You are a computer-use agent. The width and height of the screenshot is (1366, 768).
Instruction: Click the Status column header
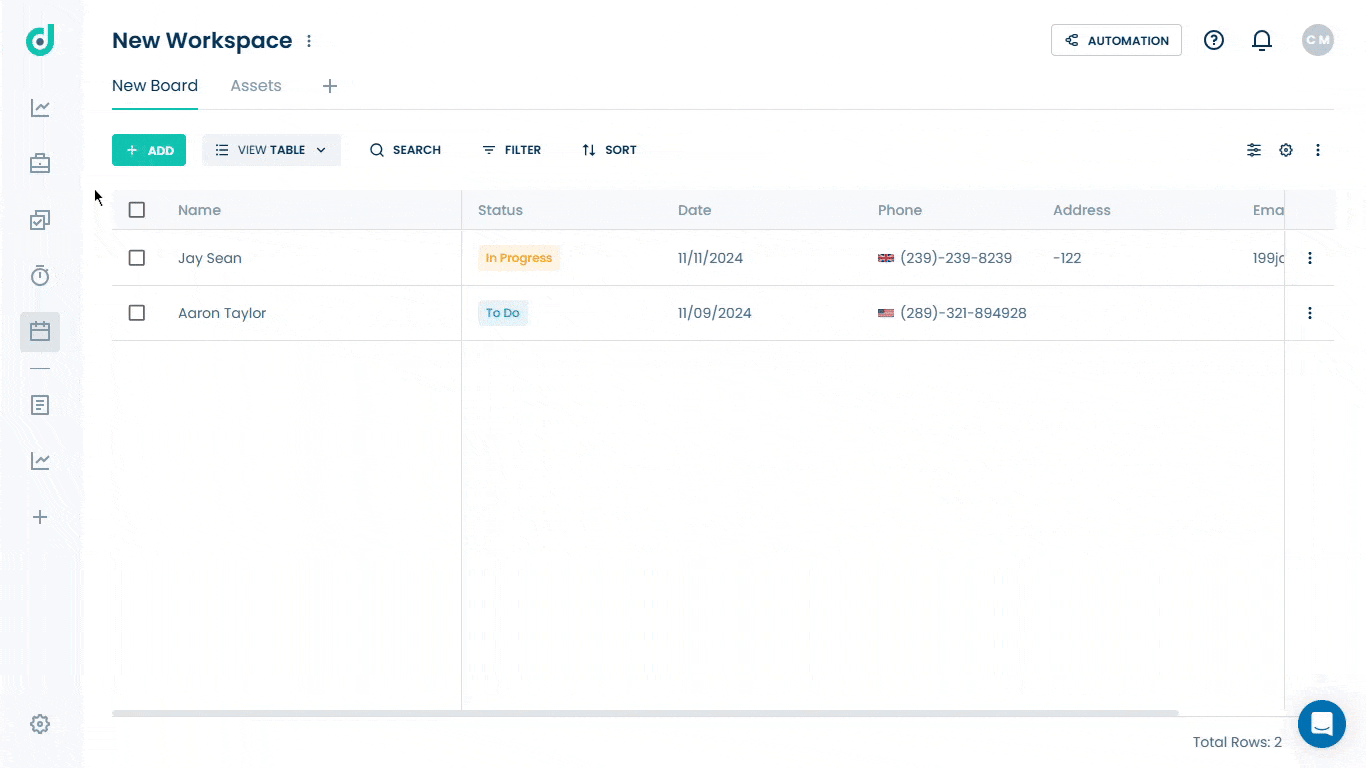[x=500, y=210]
